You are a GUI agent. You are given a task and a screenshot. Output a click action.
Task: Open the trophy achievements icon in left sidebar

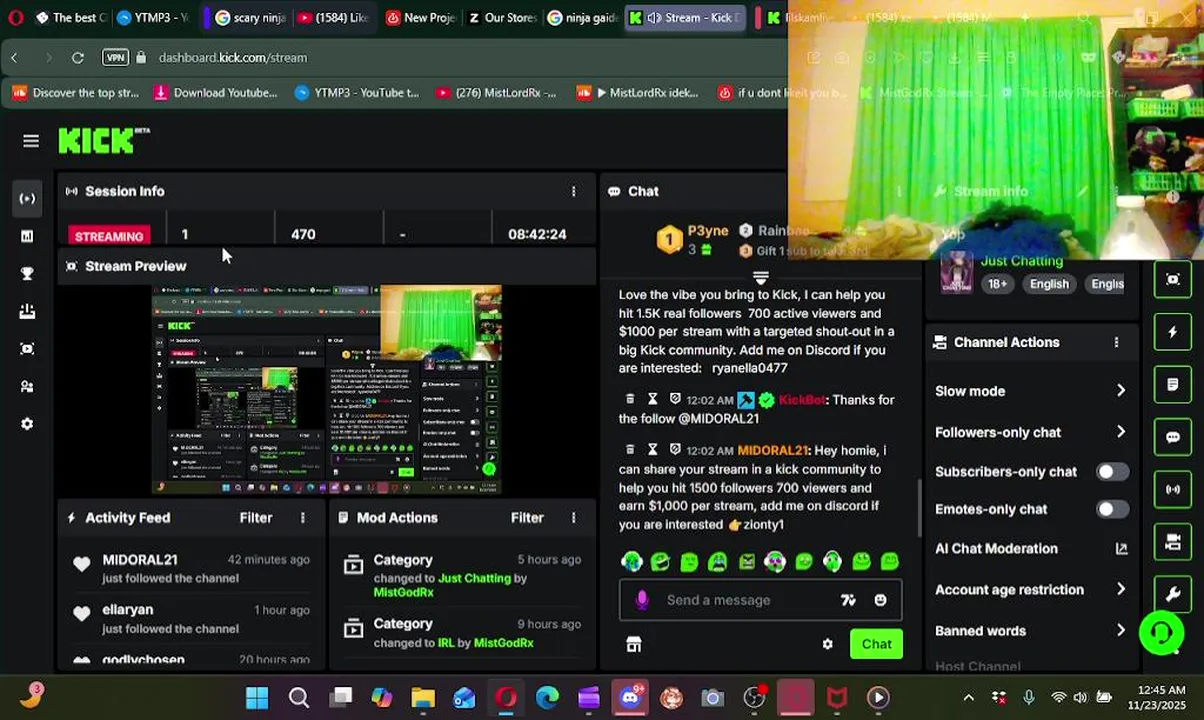(x=27, y=274)
